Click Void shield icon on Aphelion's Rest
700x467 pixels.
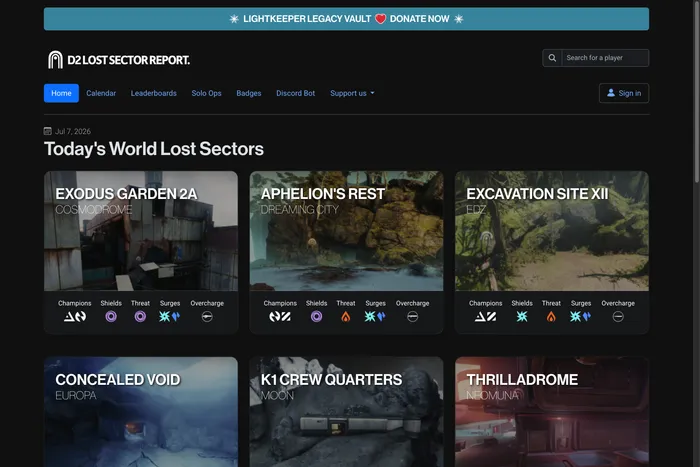[317, 317]
